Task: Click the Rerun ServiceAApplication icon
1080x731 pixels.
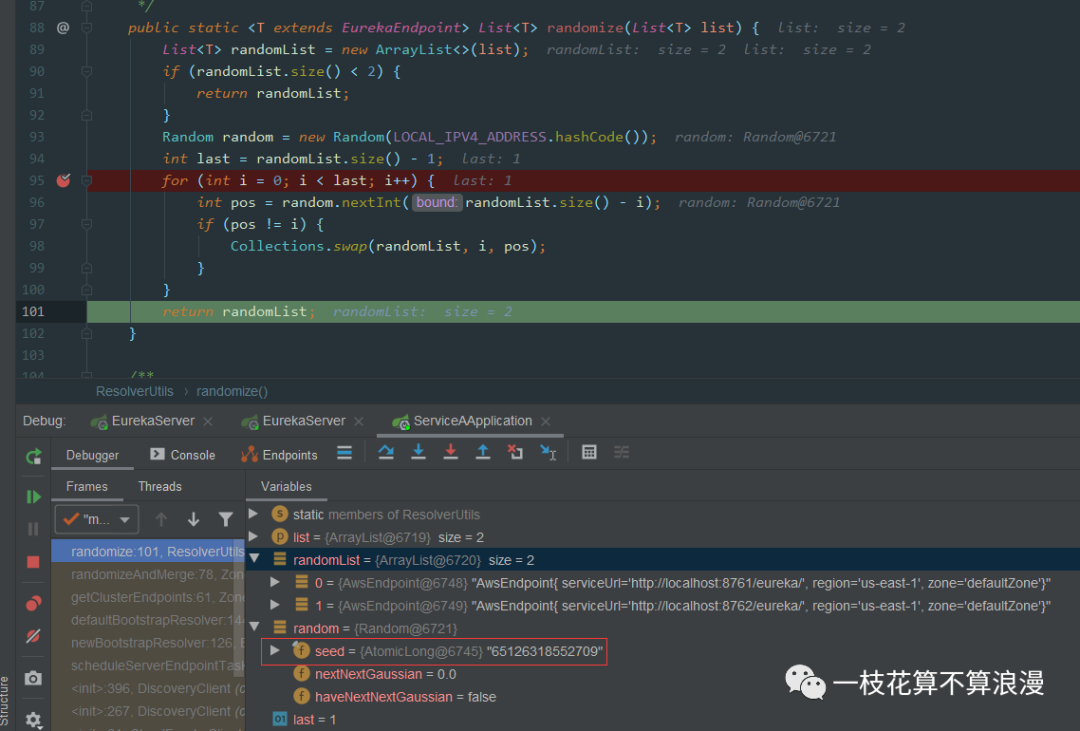Action: click(33, 456)
